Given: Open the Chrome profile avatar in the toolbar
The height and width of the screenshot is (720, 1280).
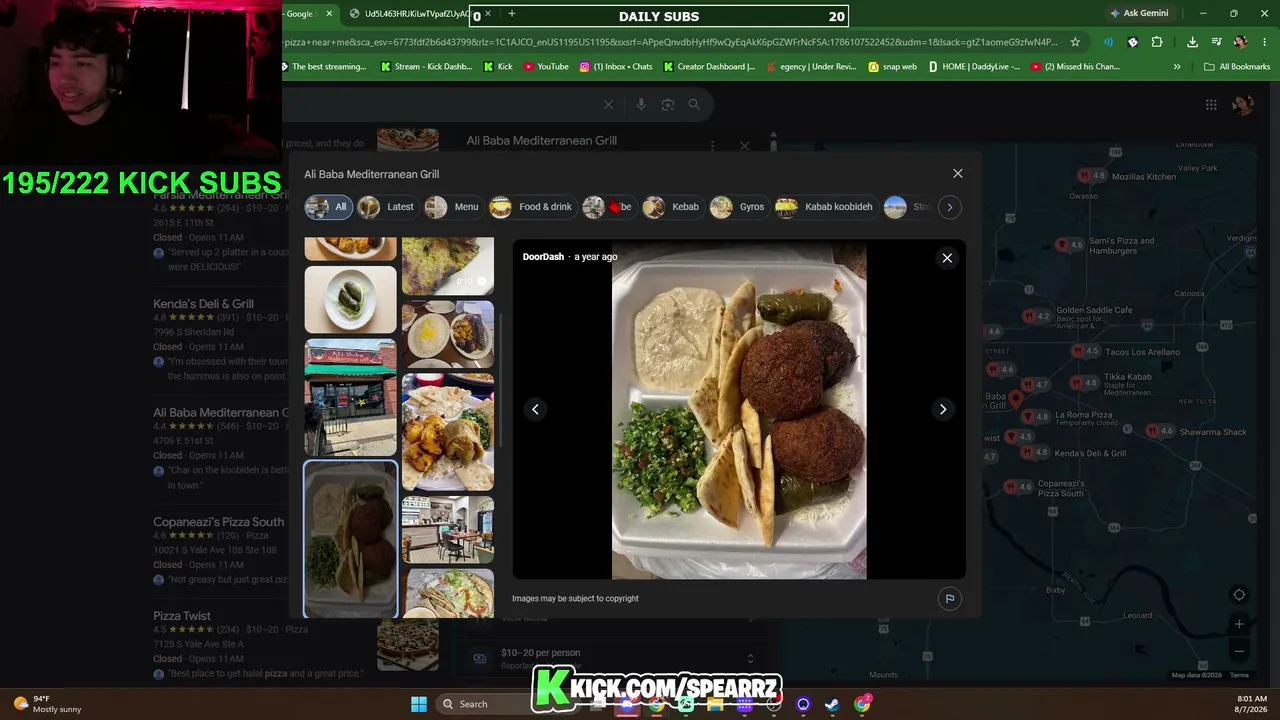Looking at the screenshot, I should 1240,42.
